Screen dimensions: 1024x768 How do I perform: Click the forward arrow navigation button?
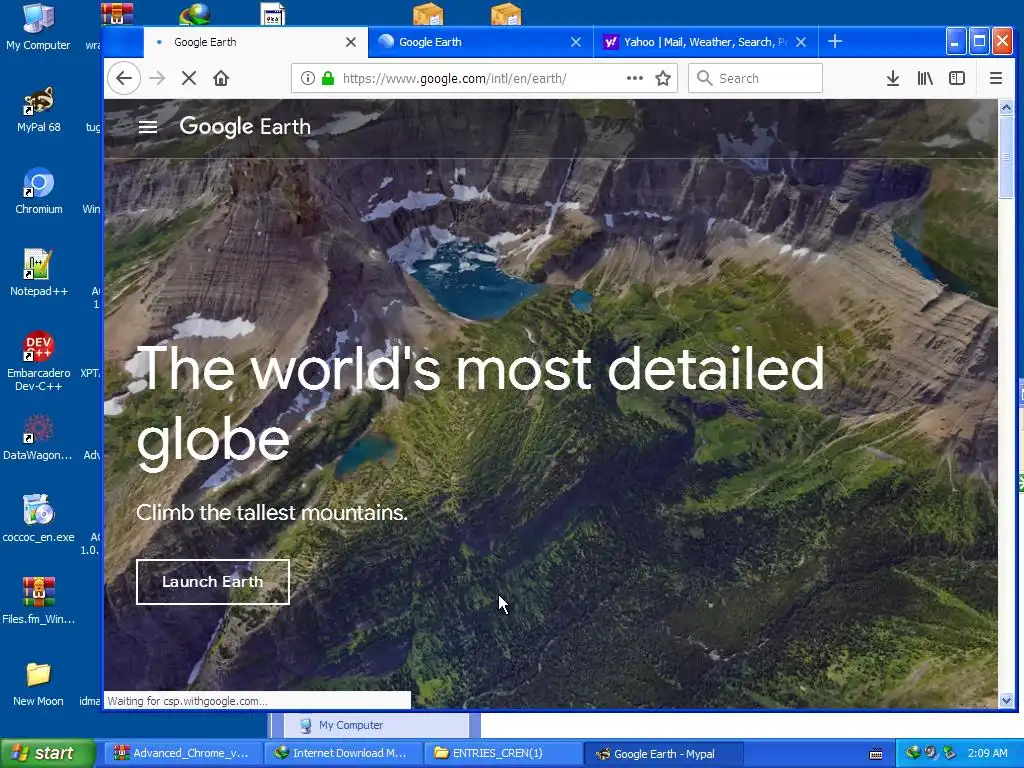coord(157,78)
